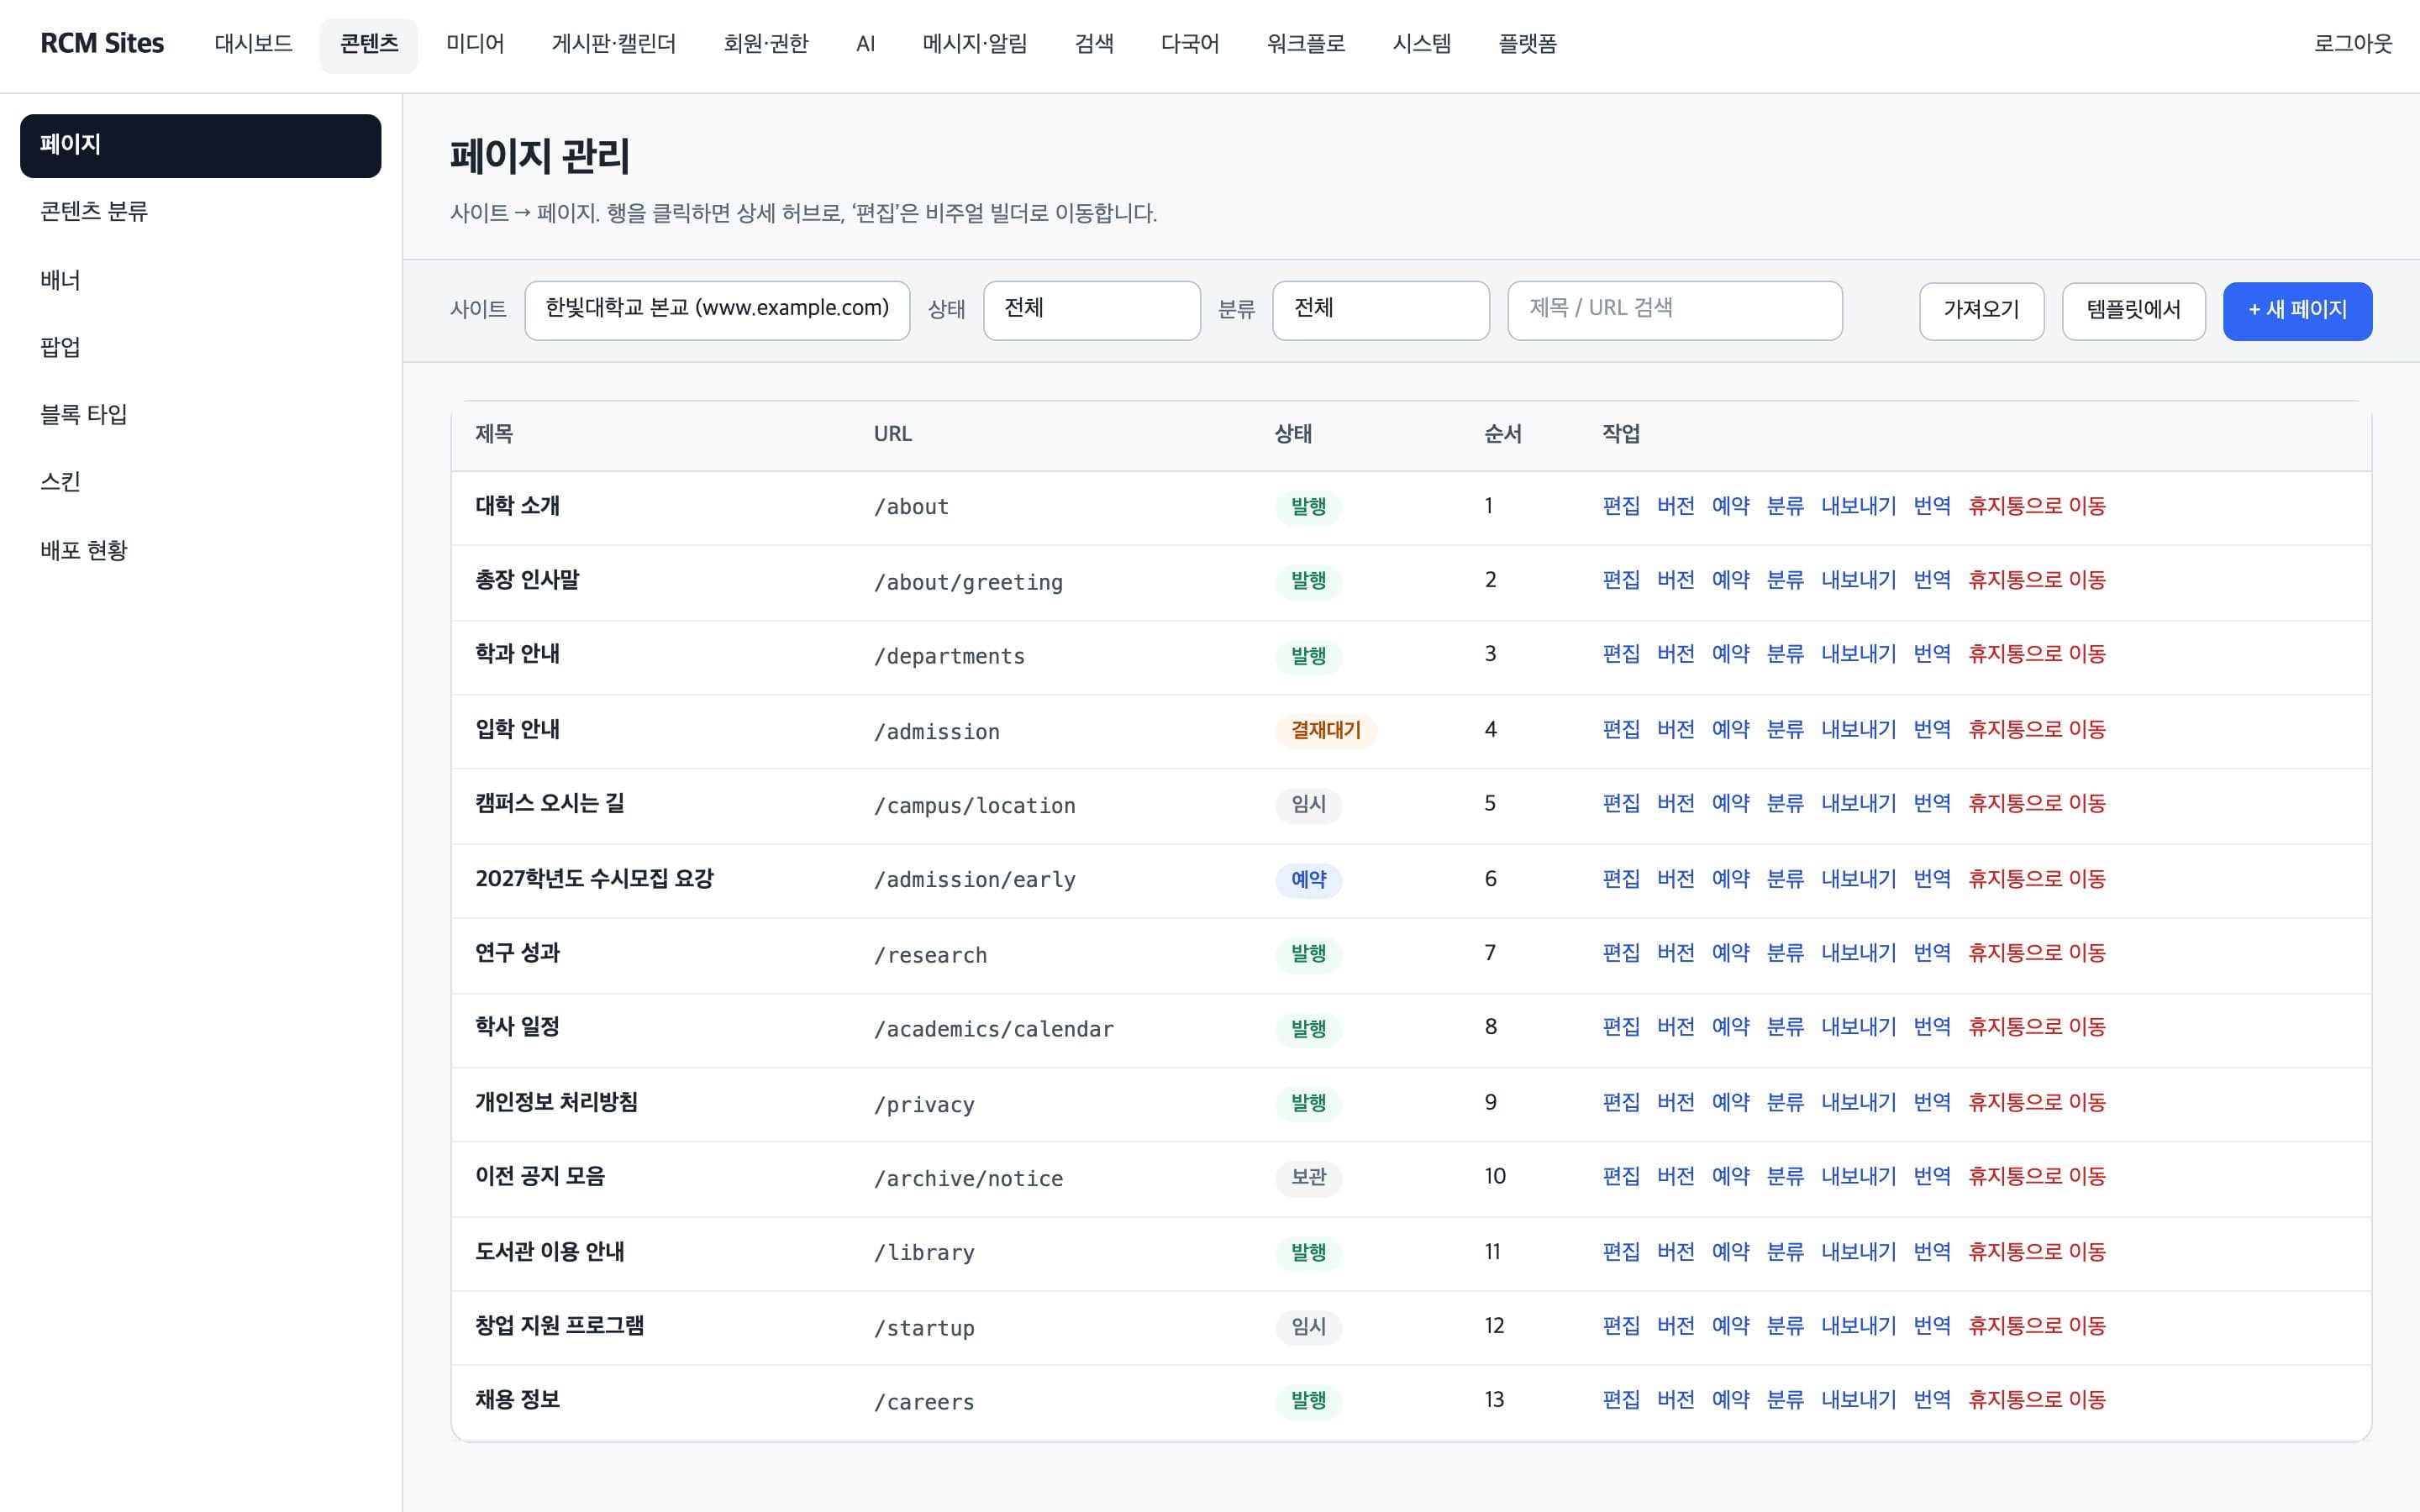Open the 창업 지원 프로그램 page row
Viewport: 2420px width, 1512px height.
click(x=1411, y=1328)
